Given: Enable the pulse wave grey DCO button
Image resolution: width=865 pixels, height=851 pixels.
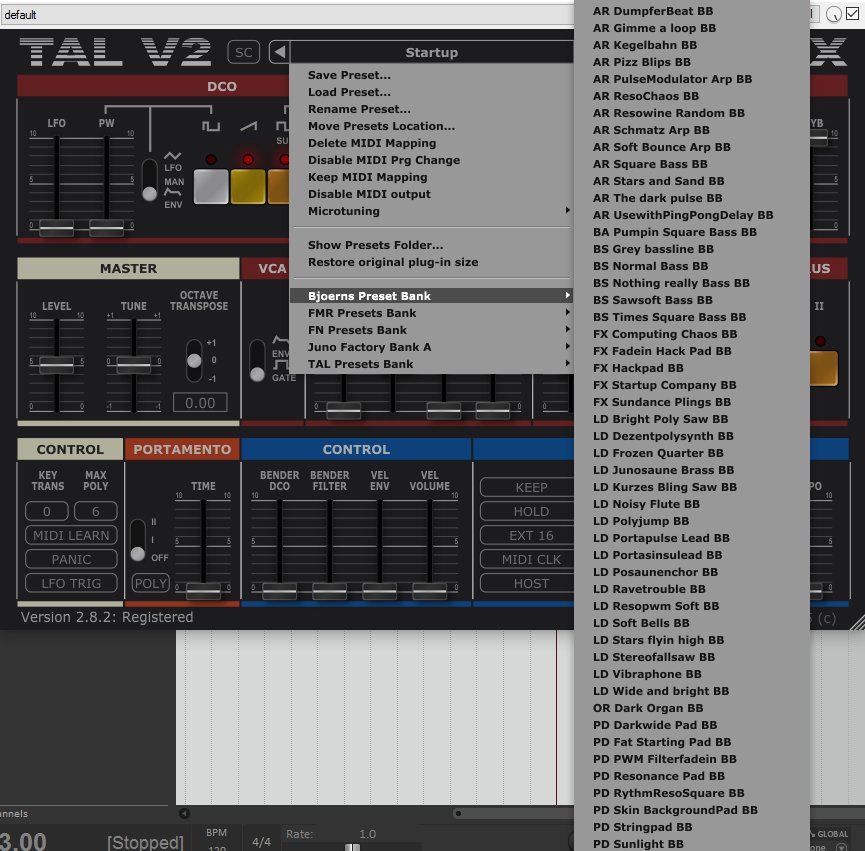Looking at the screenshot, I should (x=211, y=186).
